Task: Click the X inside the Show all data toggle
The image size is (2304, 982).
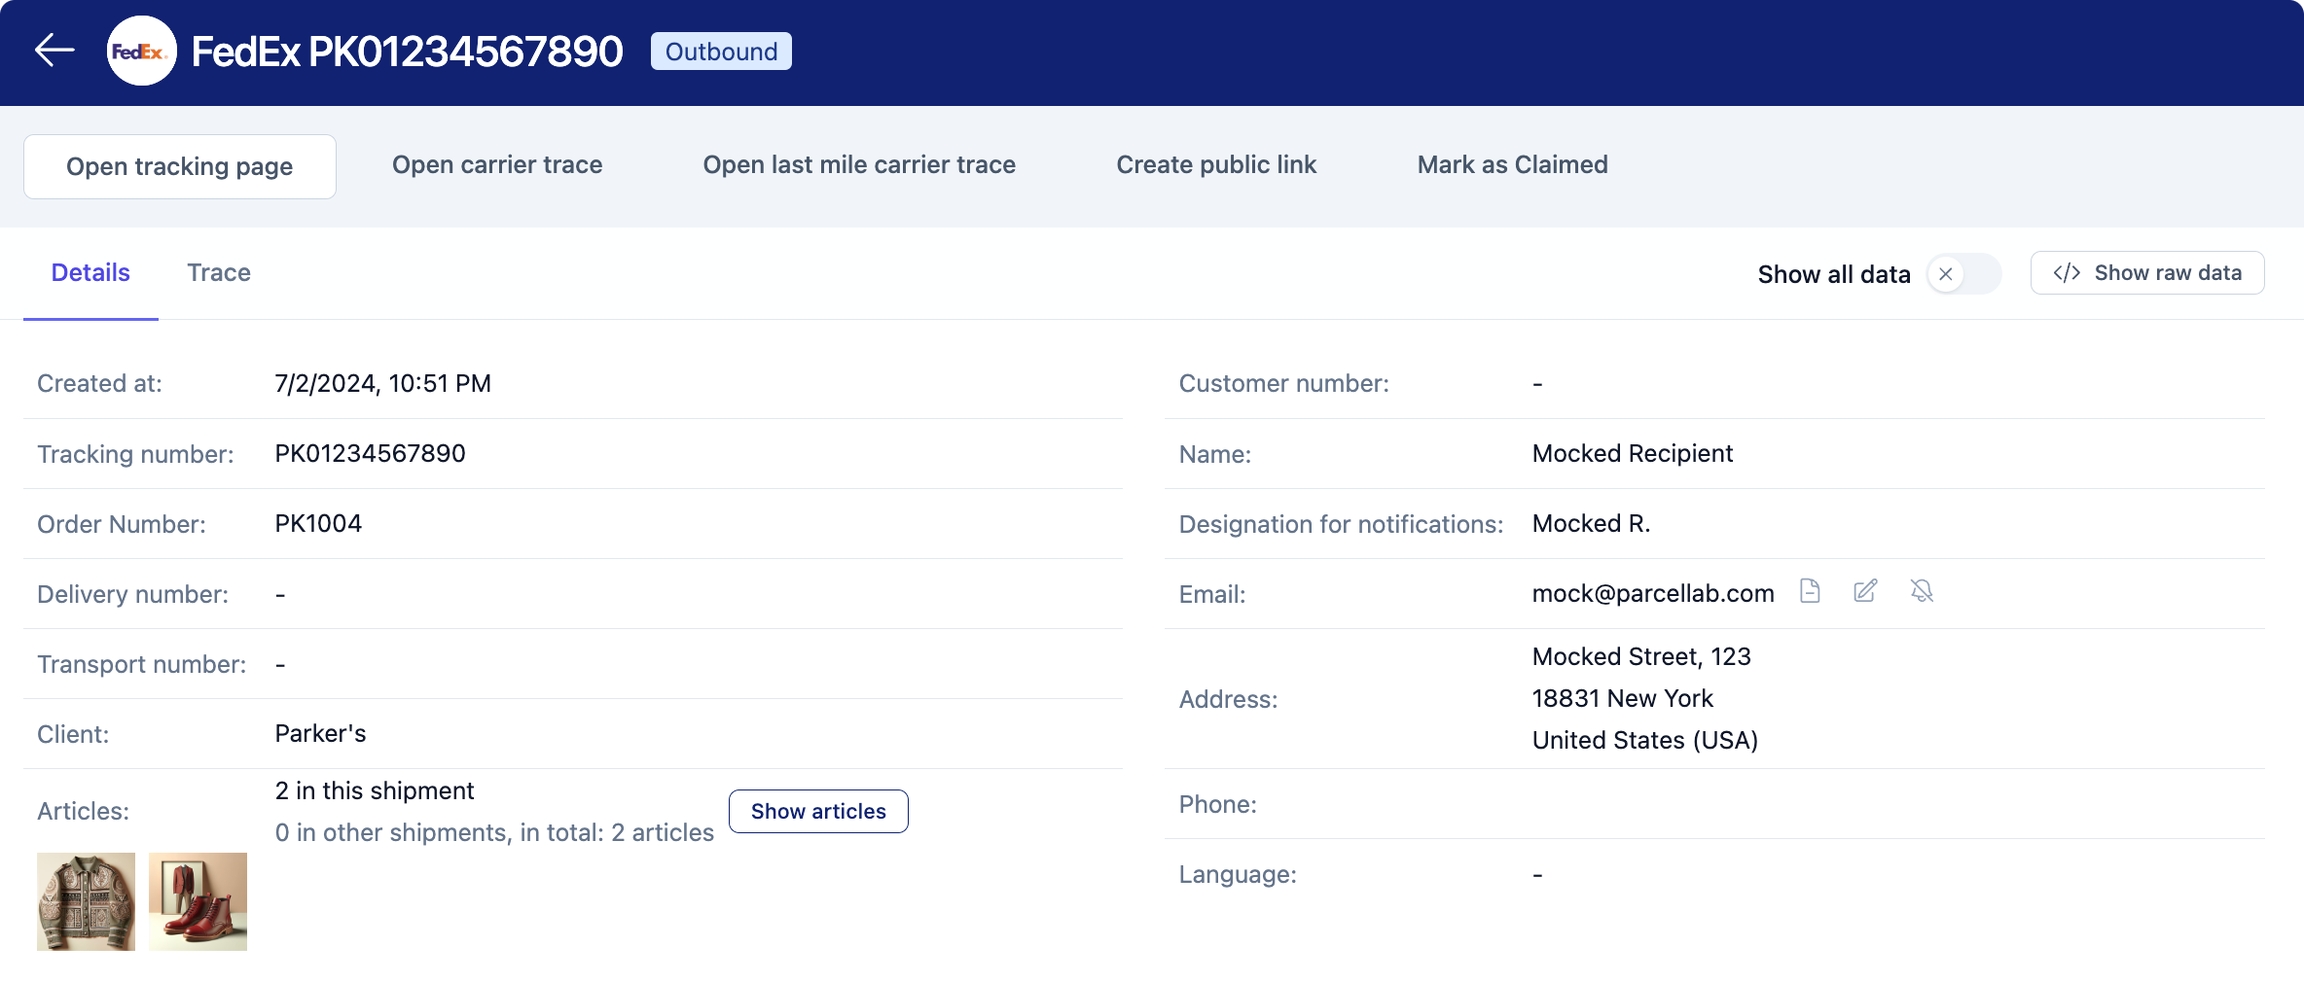Action: click(x=1945, y=273)
